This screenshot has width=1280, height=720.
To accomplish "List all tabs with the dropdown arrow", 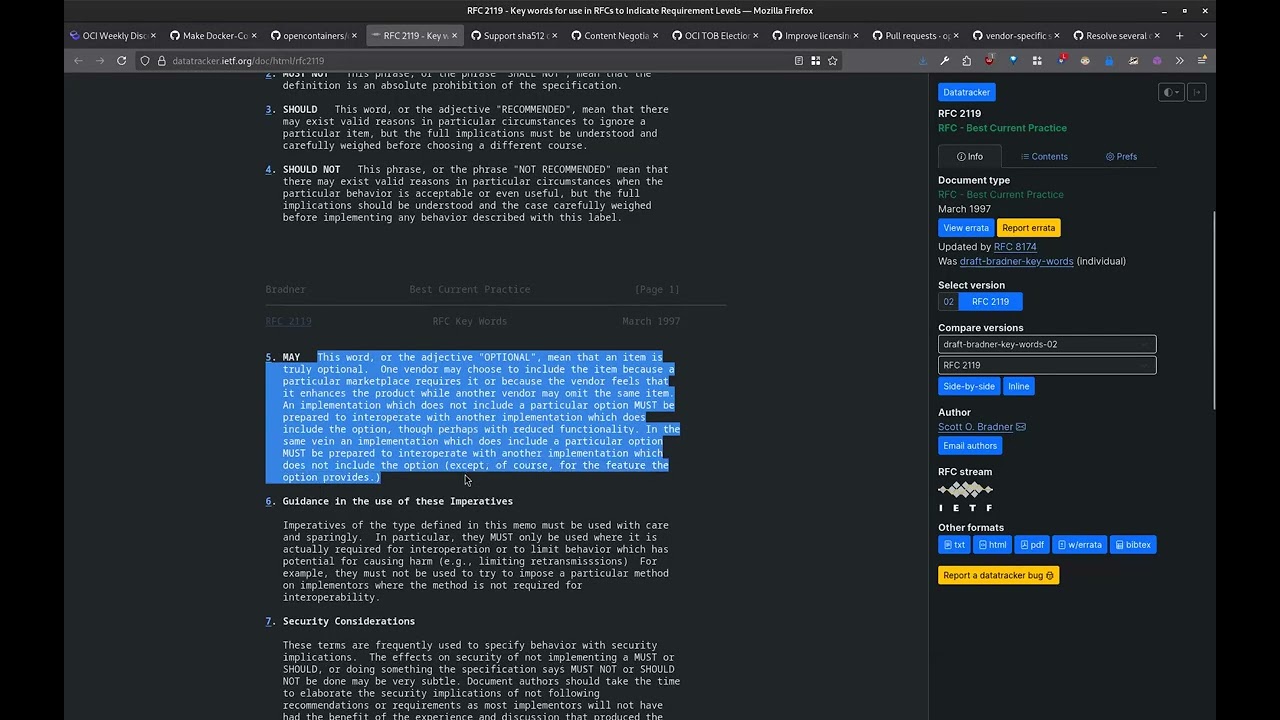I will (1203, 35).
